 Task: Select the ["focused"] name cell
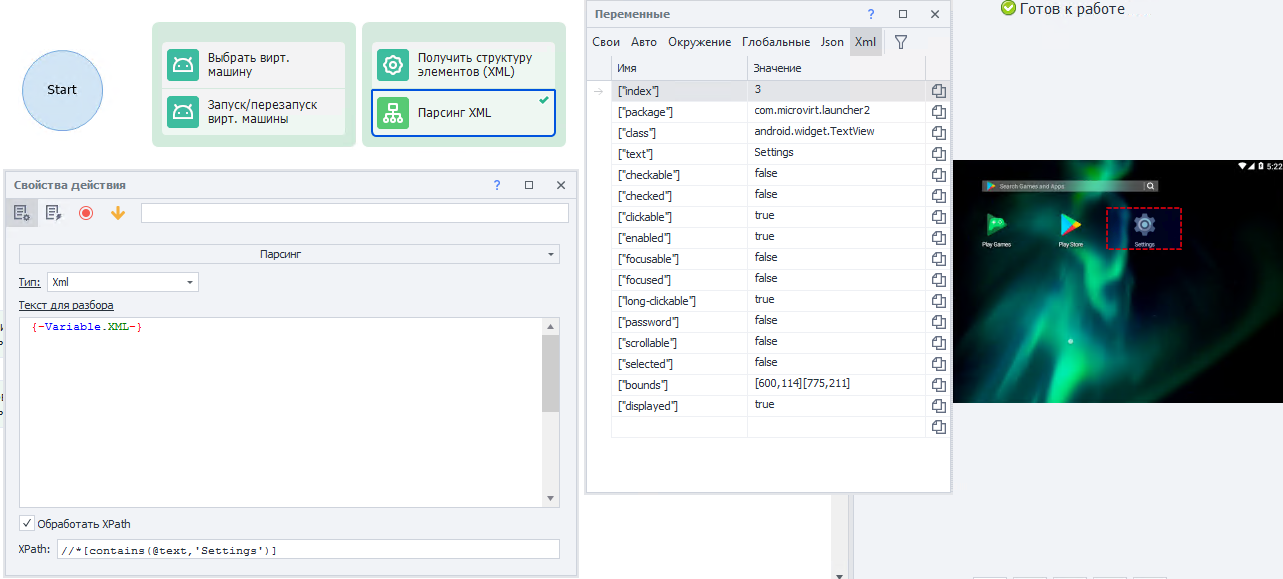tap(679, 280)
